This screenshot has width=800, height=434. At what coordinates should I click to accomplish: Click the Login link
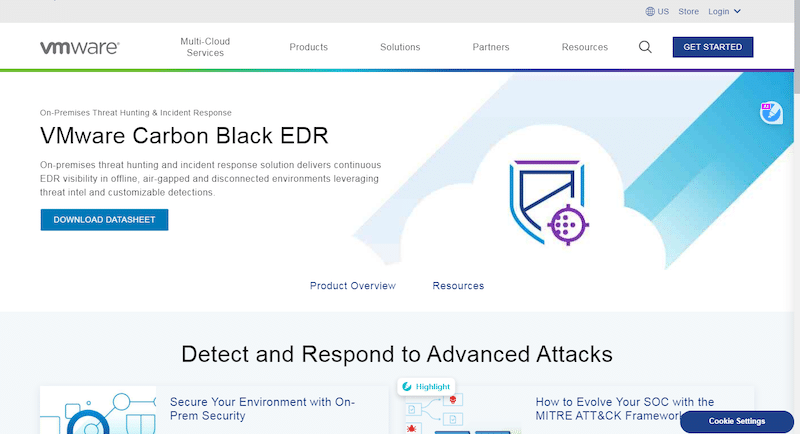[718, 11]
